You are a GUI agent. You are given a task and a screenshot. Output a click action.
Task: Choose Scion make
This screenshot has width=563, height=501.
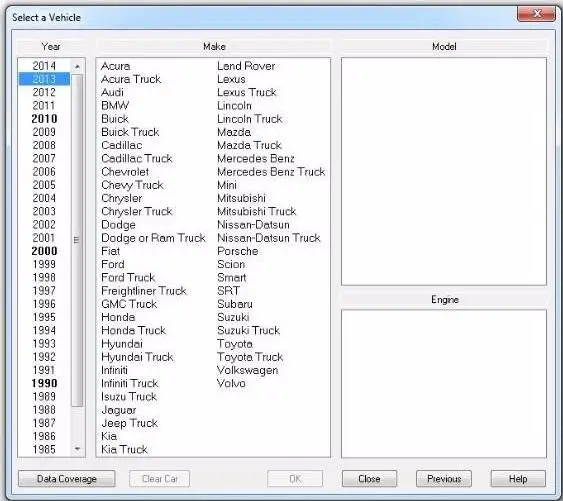(x=231, y=264)
